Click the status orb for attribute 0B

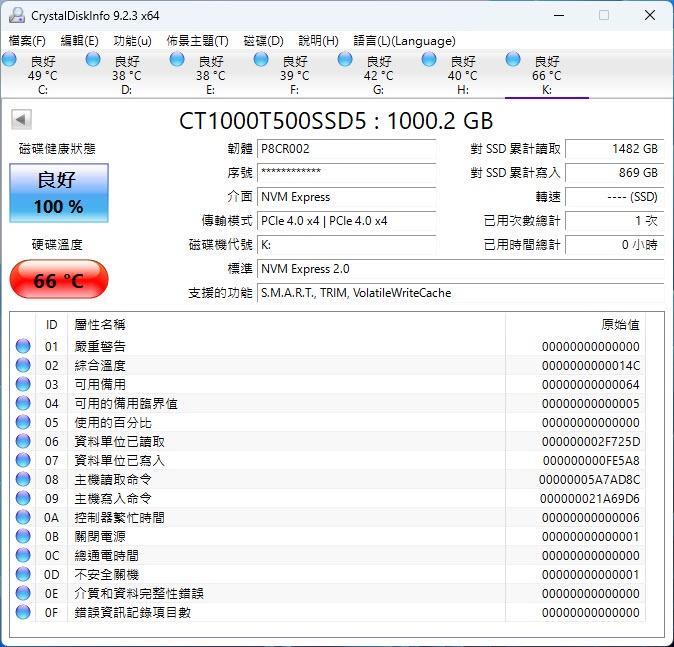click(x=23, y=536)
